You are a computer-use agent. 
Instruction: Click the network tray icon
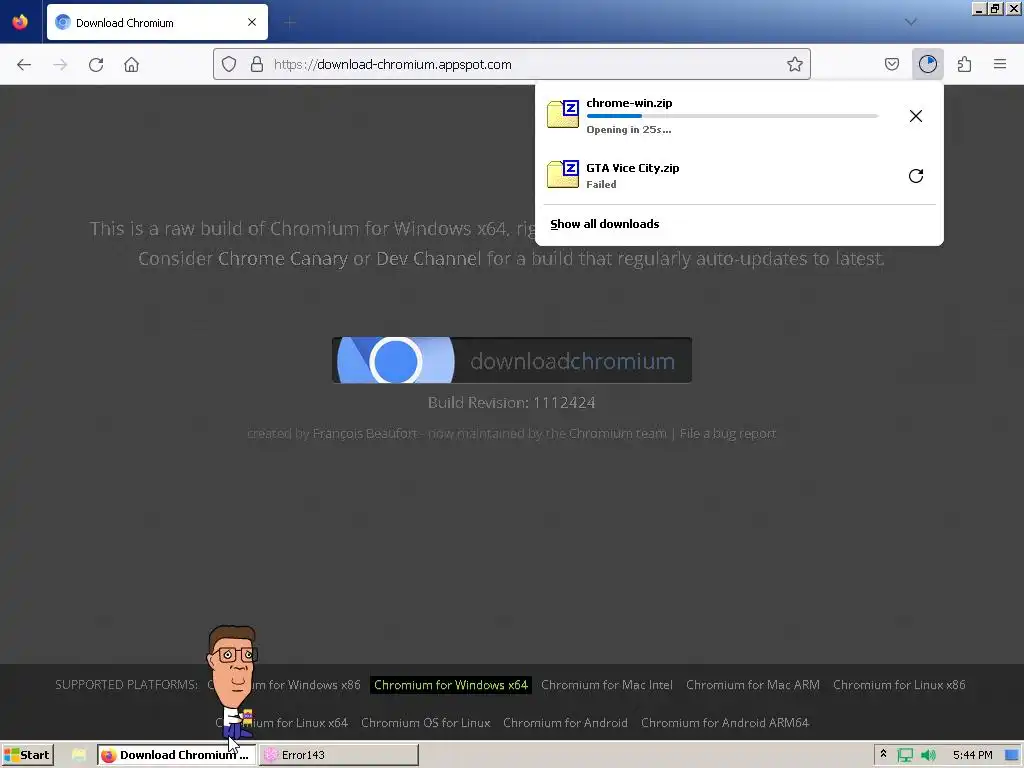click(905, 756)
